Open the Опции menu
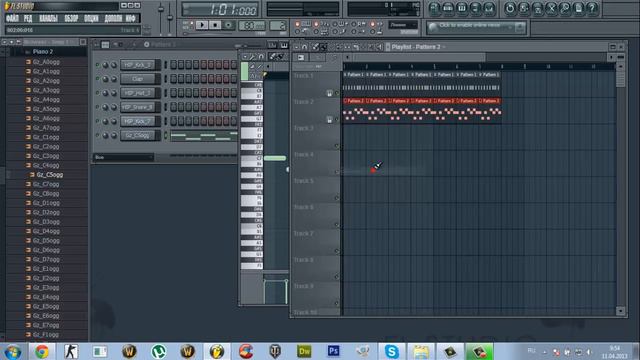Viewport: 640px width, 360px height. [91, 18]
